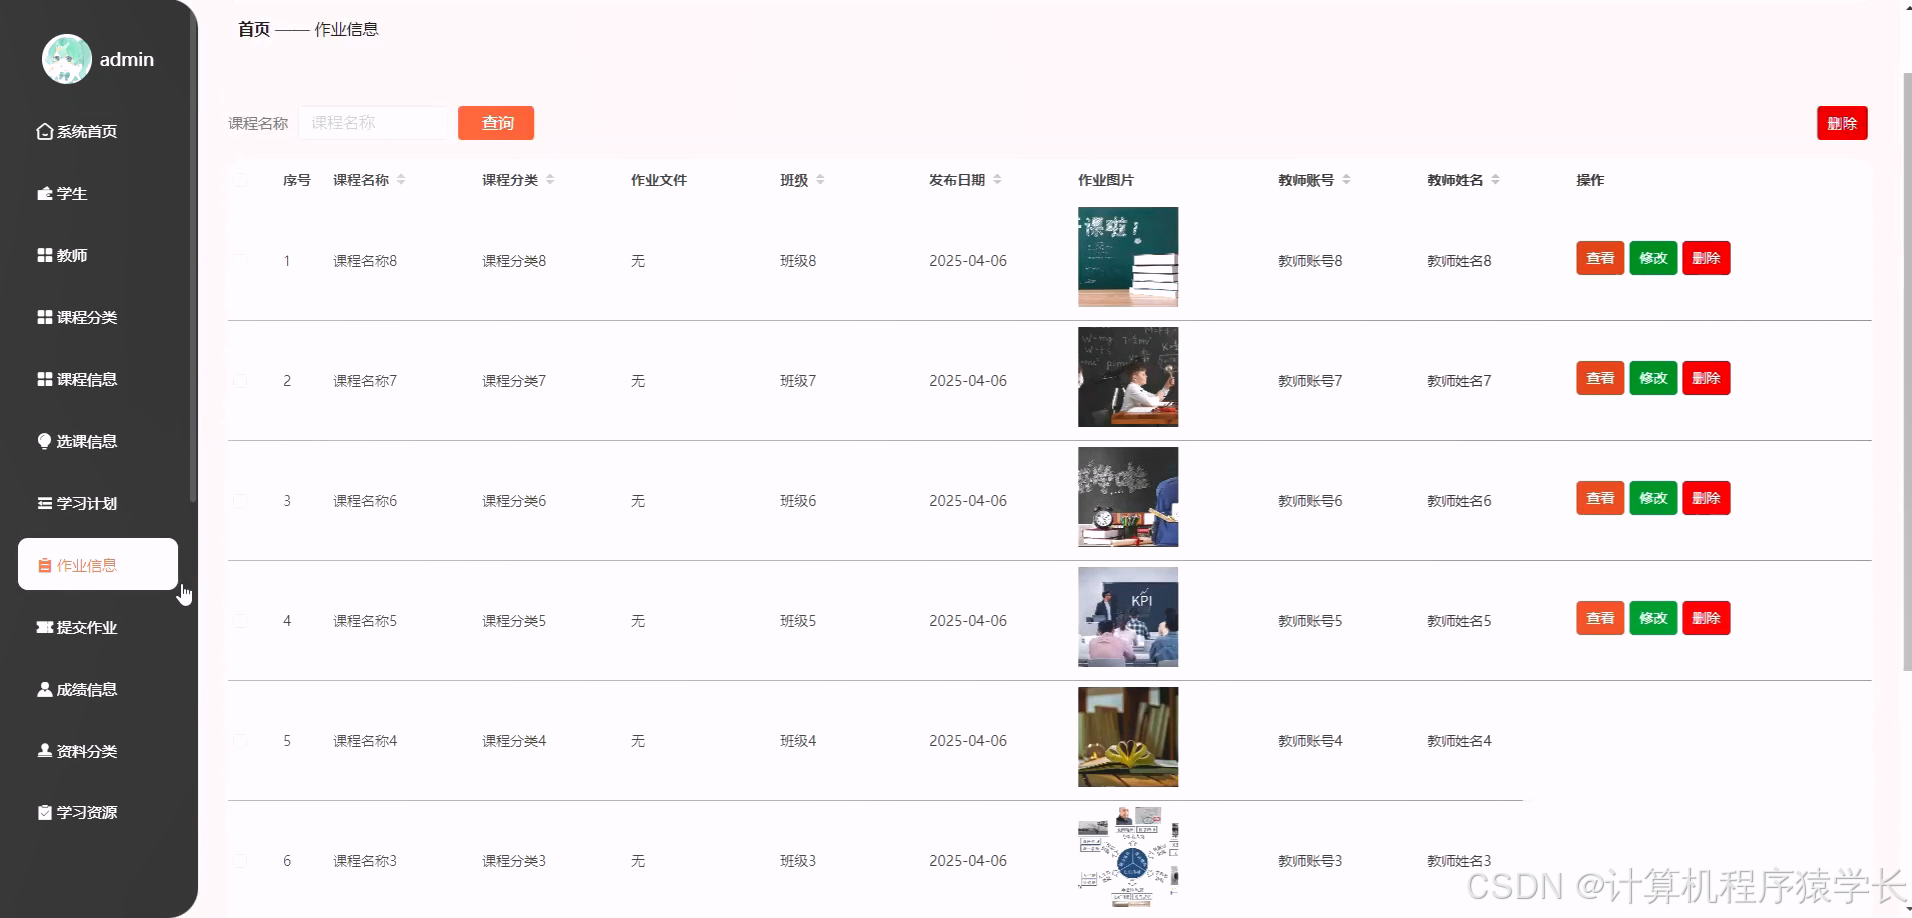Click 查看 for 课程名称5 row
The height and width of the screenshot is (918, 1912).
[x=1600, y=618]
